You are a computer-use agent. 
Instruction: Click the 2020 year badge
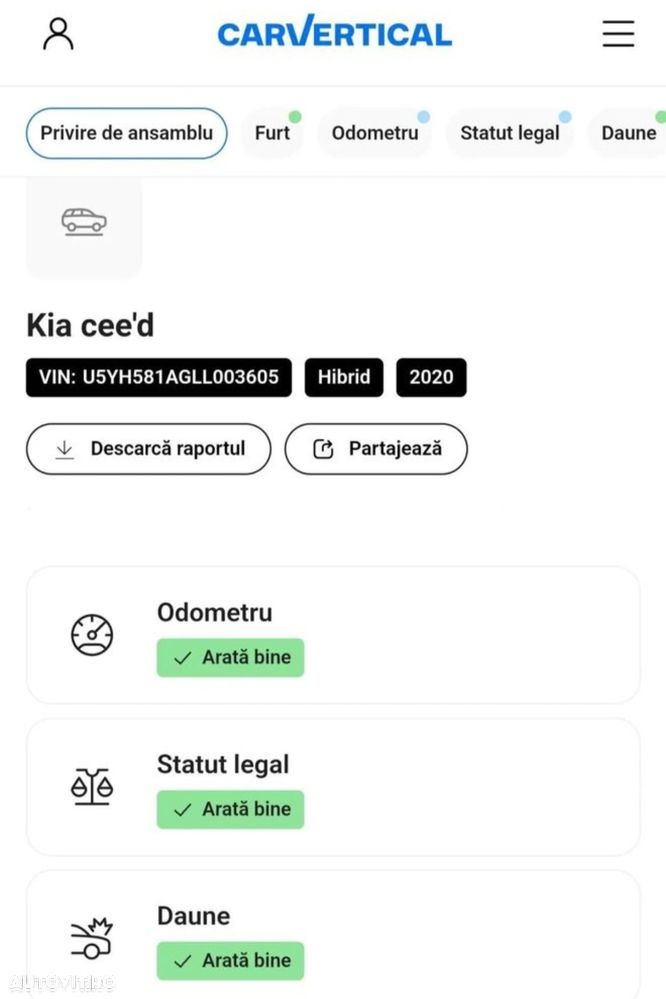click(x=431, y=377)
